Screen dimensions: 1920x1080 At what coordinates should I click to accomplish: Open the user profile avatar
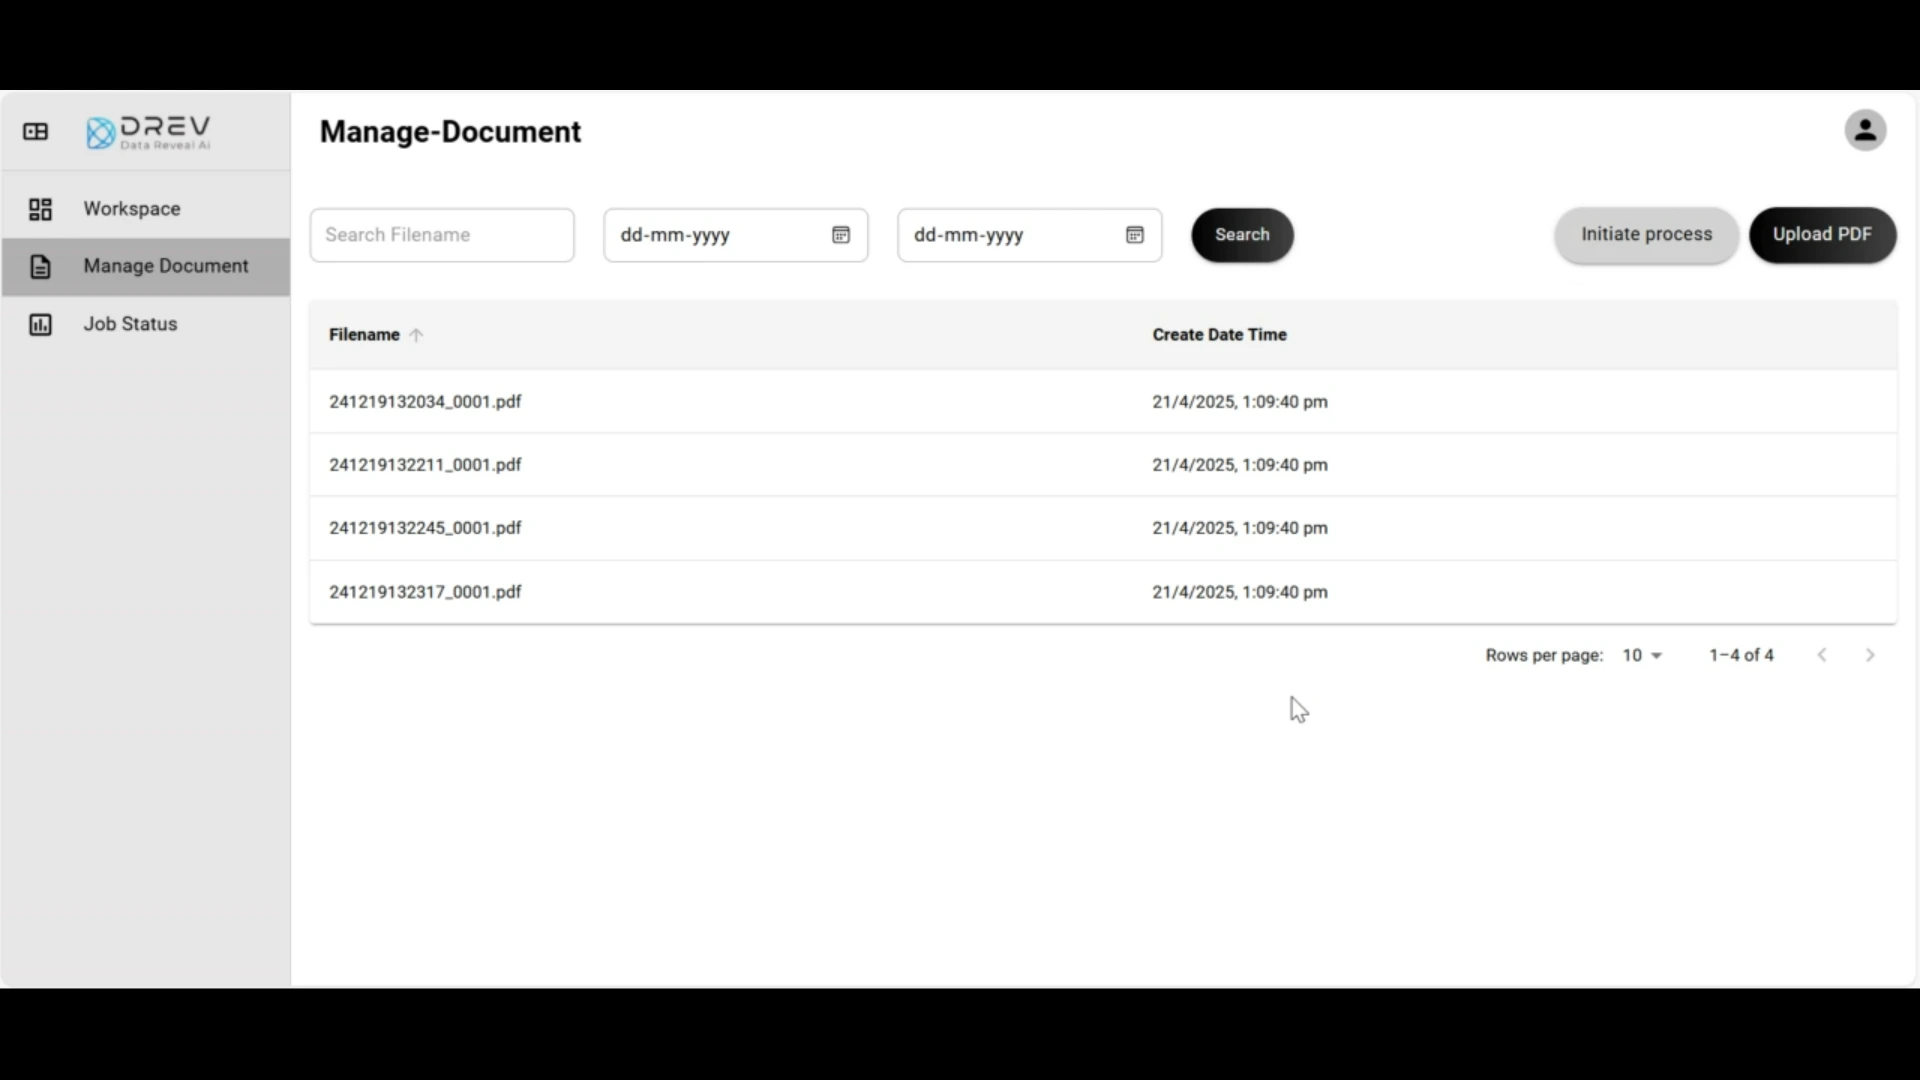click(x=1865, y=131)
